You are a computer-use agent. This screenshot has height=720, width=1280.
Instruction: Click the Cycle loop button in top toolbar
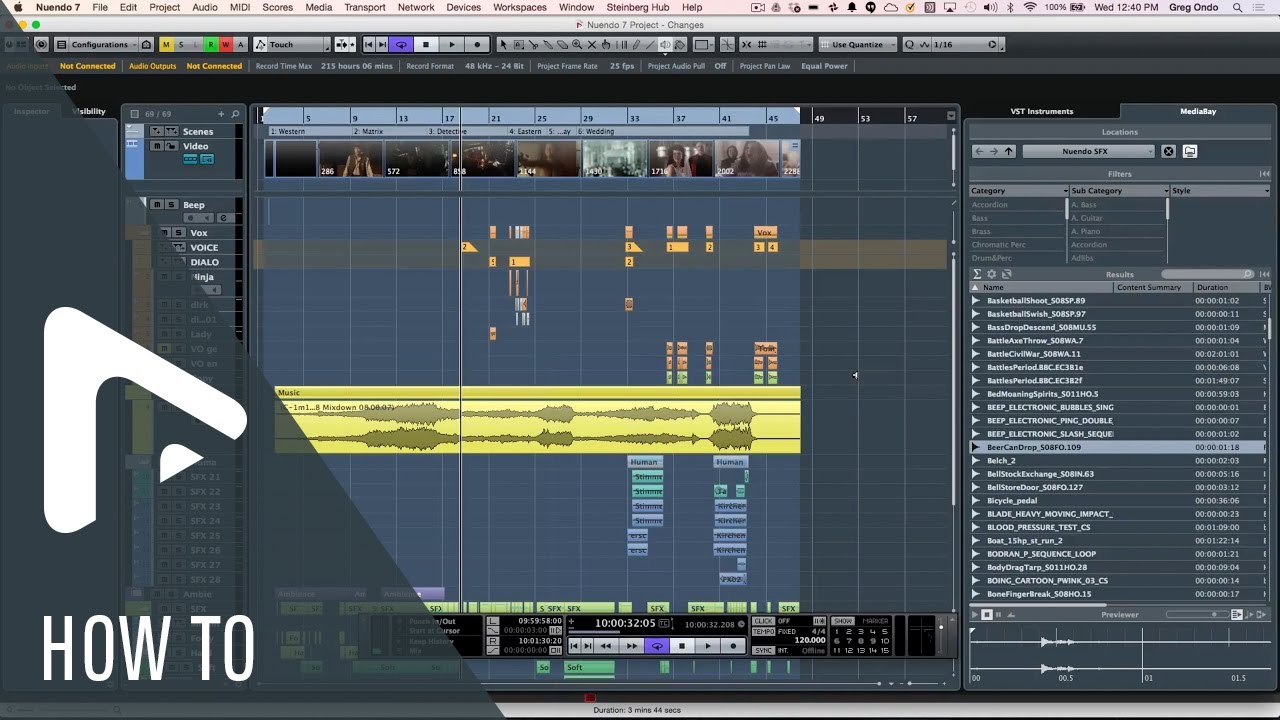click(401, 44)
